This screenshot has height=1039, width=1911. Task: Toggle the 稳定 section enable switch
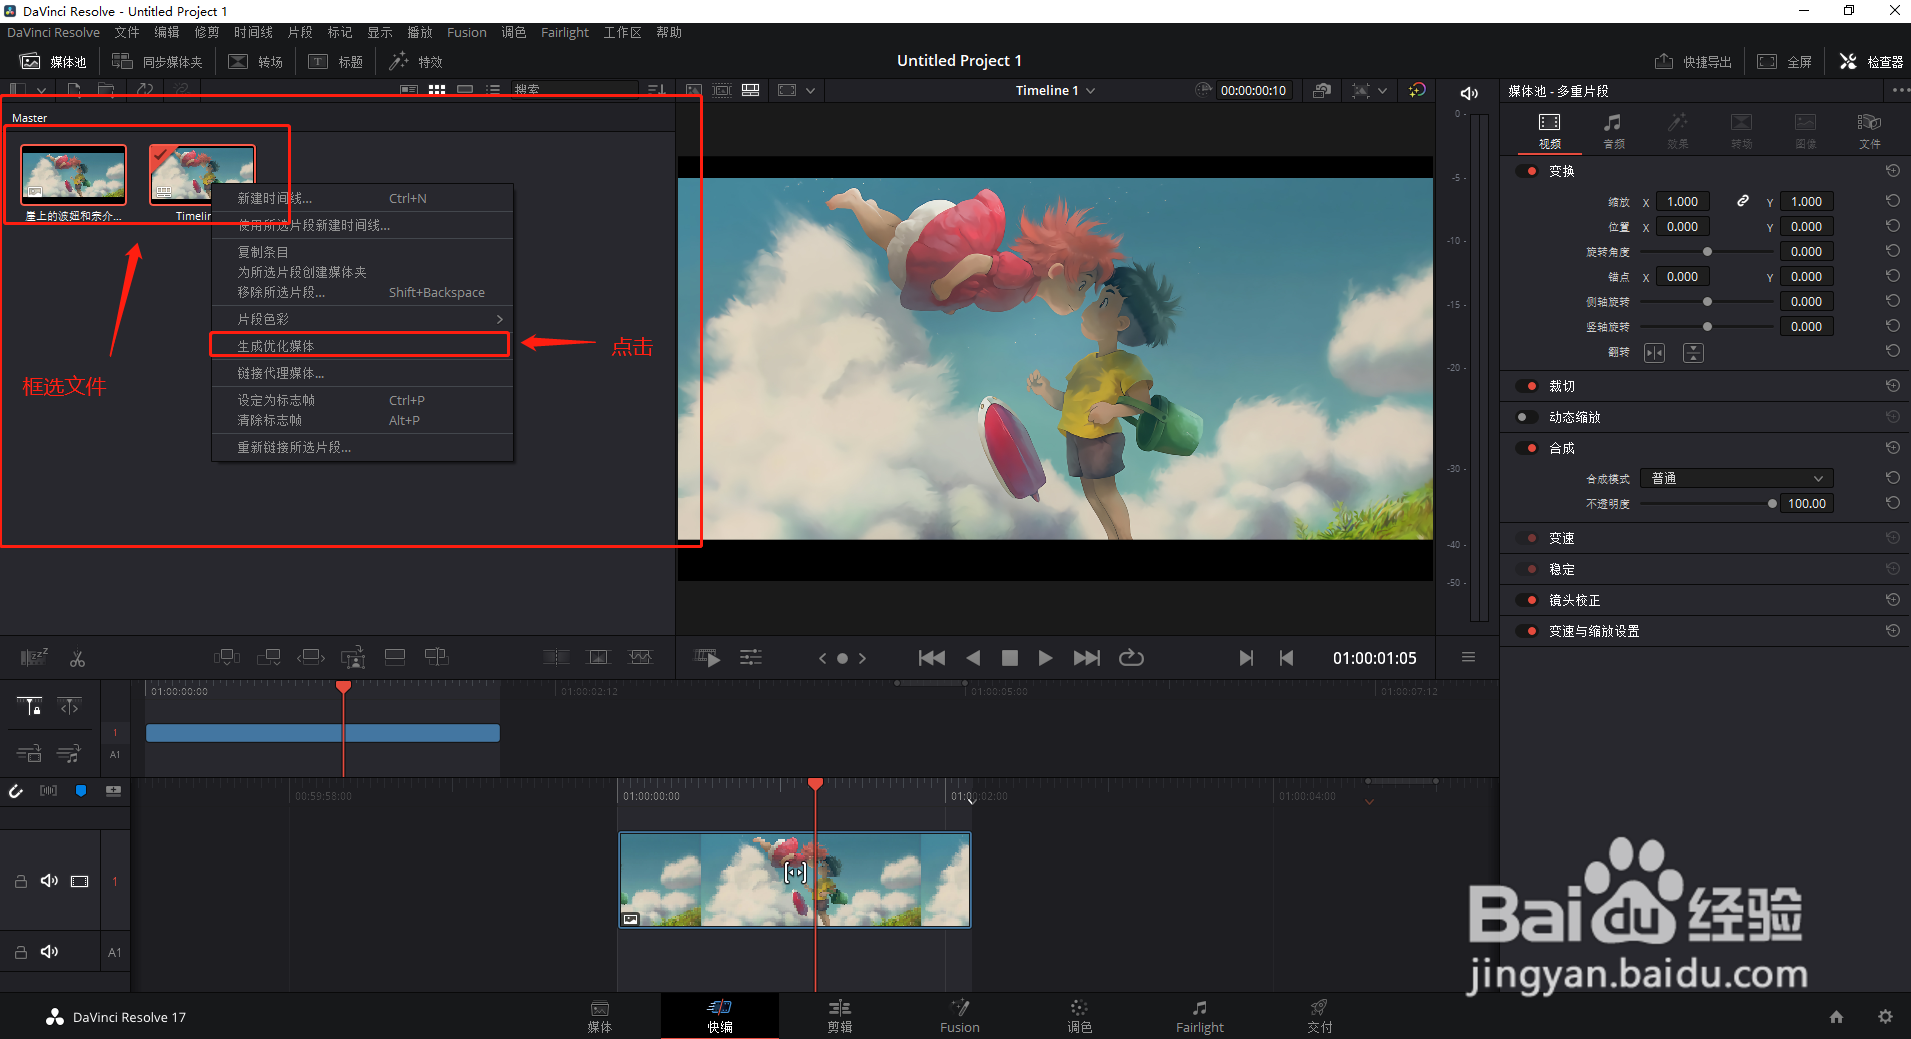click(1527, 569)
